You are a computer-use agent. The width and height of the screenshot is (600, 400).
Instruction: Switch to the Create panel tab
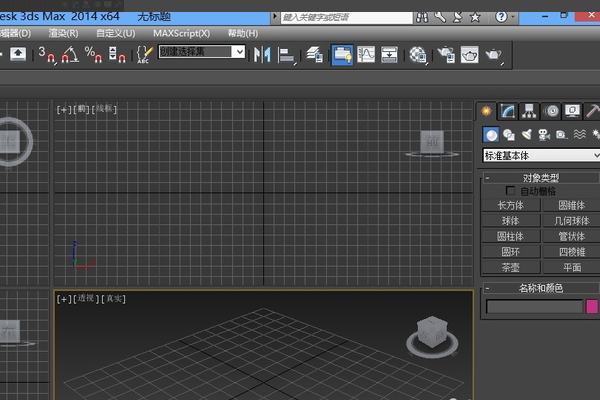click(x=486, y=111)
